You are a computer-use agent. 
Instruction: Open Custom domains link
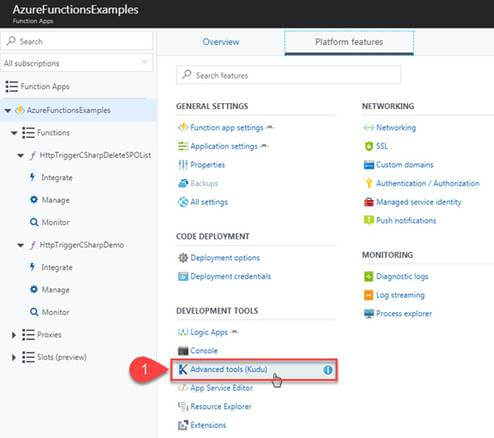(405, 165)
